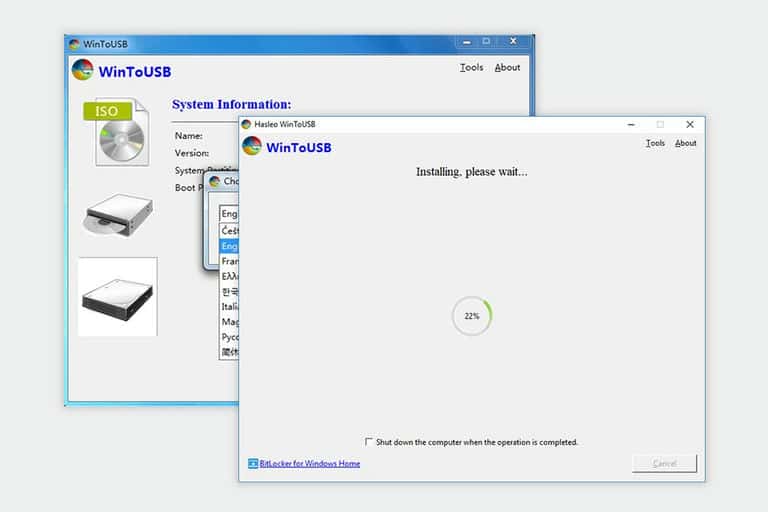The width and height of the screenshot is (768, 512).
Task: Open Tools menu in Hasleo WinToUSB window
Action: point(655,143)
